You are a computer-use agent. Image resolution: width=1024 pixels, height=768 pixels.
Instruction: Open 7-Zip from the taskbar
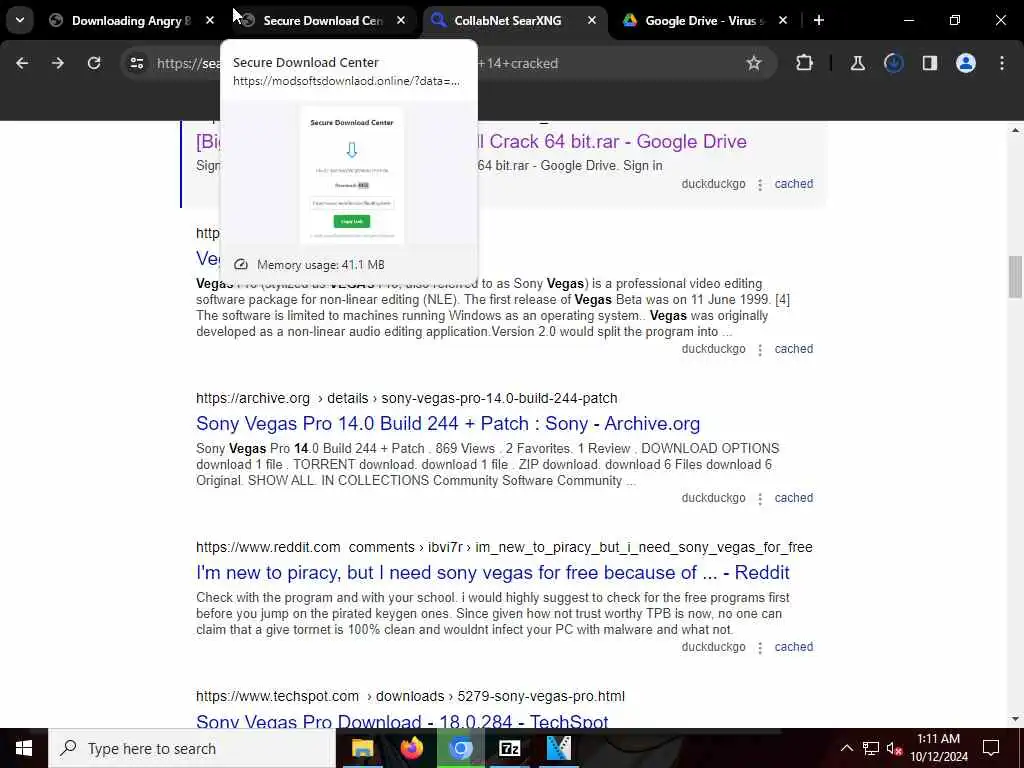coord(509,748)
